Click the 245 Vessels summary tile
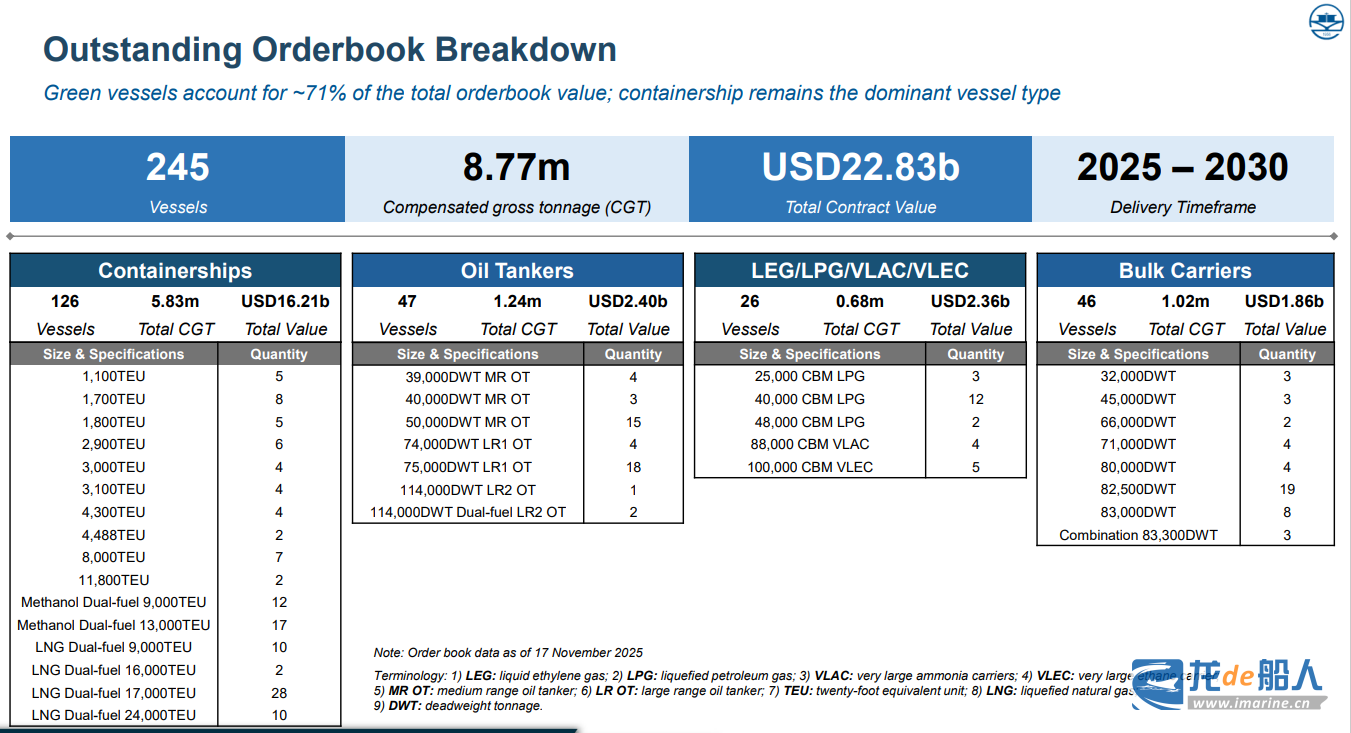This screenshot has width=1351, height=733. pos(178,179)
